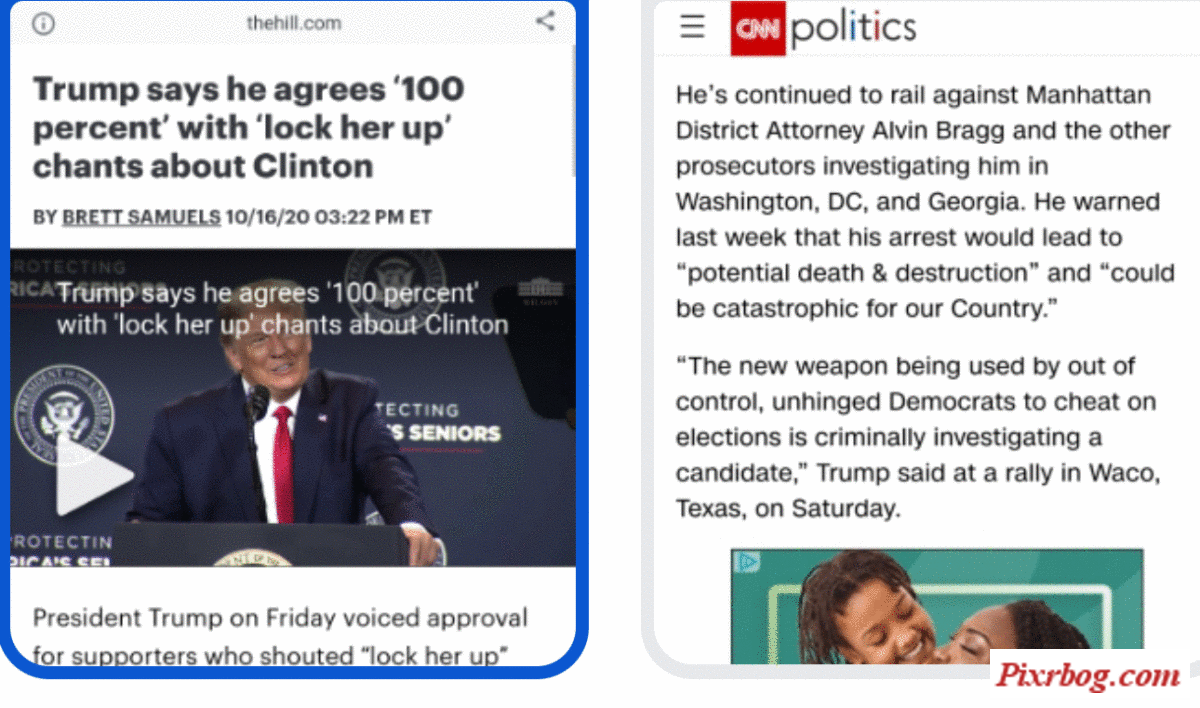Image resolution: width=1200 pixels, height=708 pixels.
Task: Click the Trump podium video thumbnail
Action: click(293, 407)
